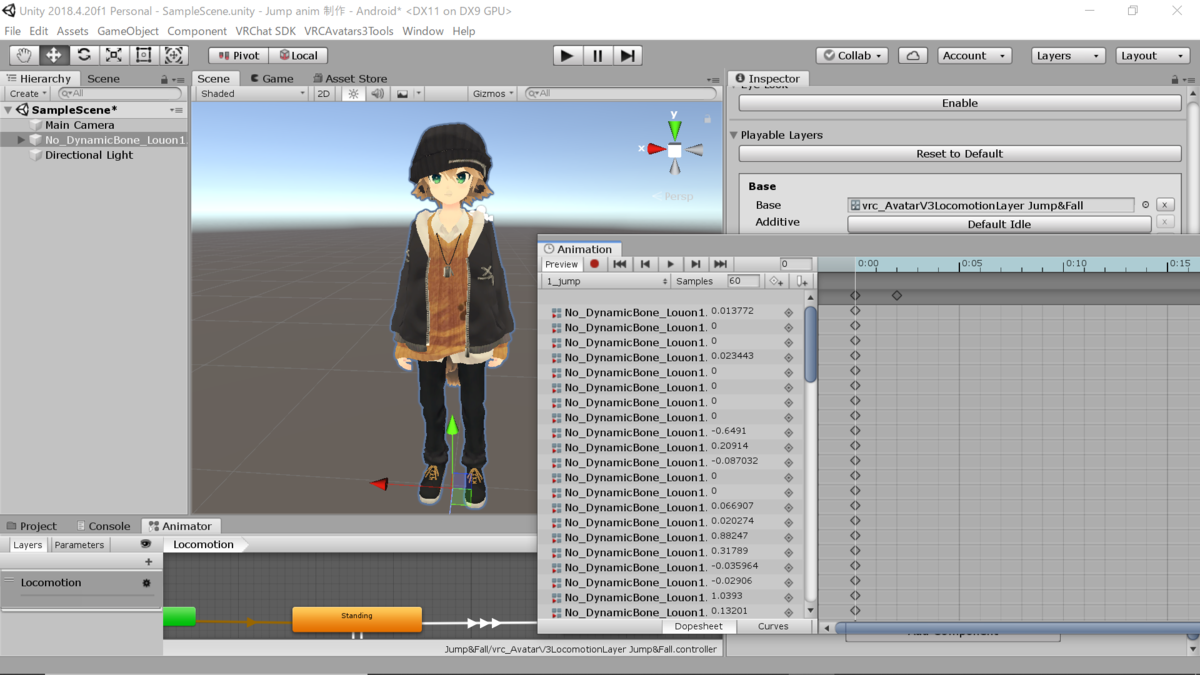Switch to the Asset Store tab
This screenshot has width=1200, height=675.
pos(350,78)
